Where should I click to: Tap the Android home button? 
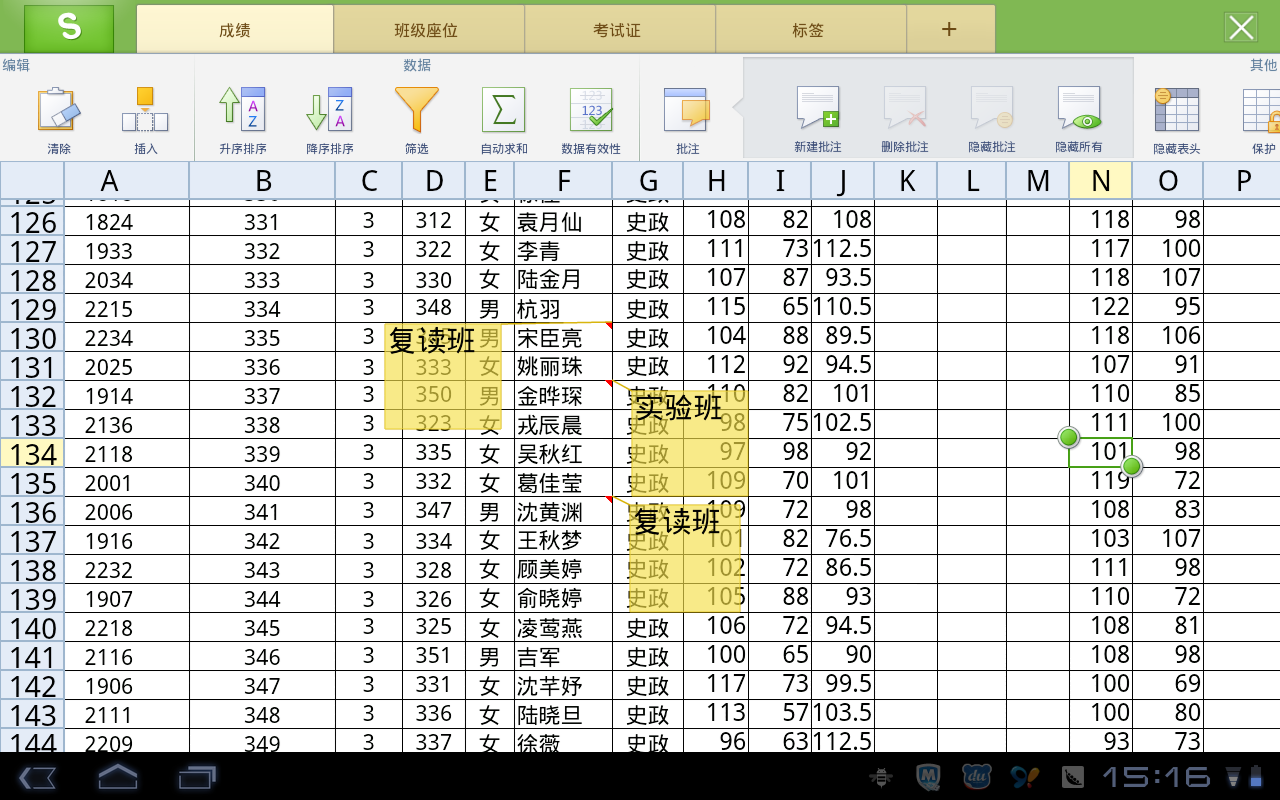[117, 777]
